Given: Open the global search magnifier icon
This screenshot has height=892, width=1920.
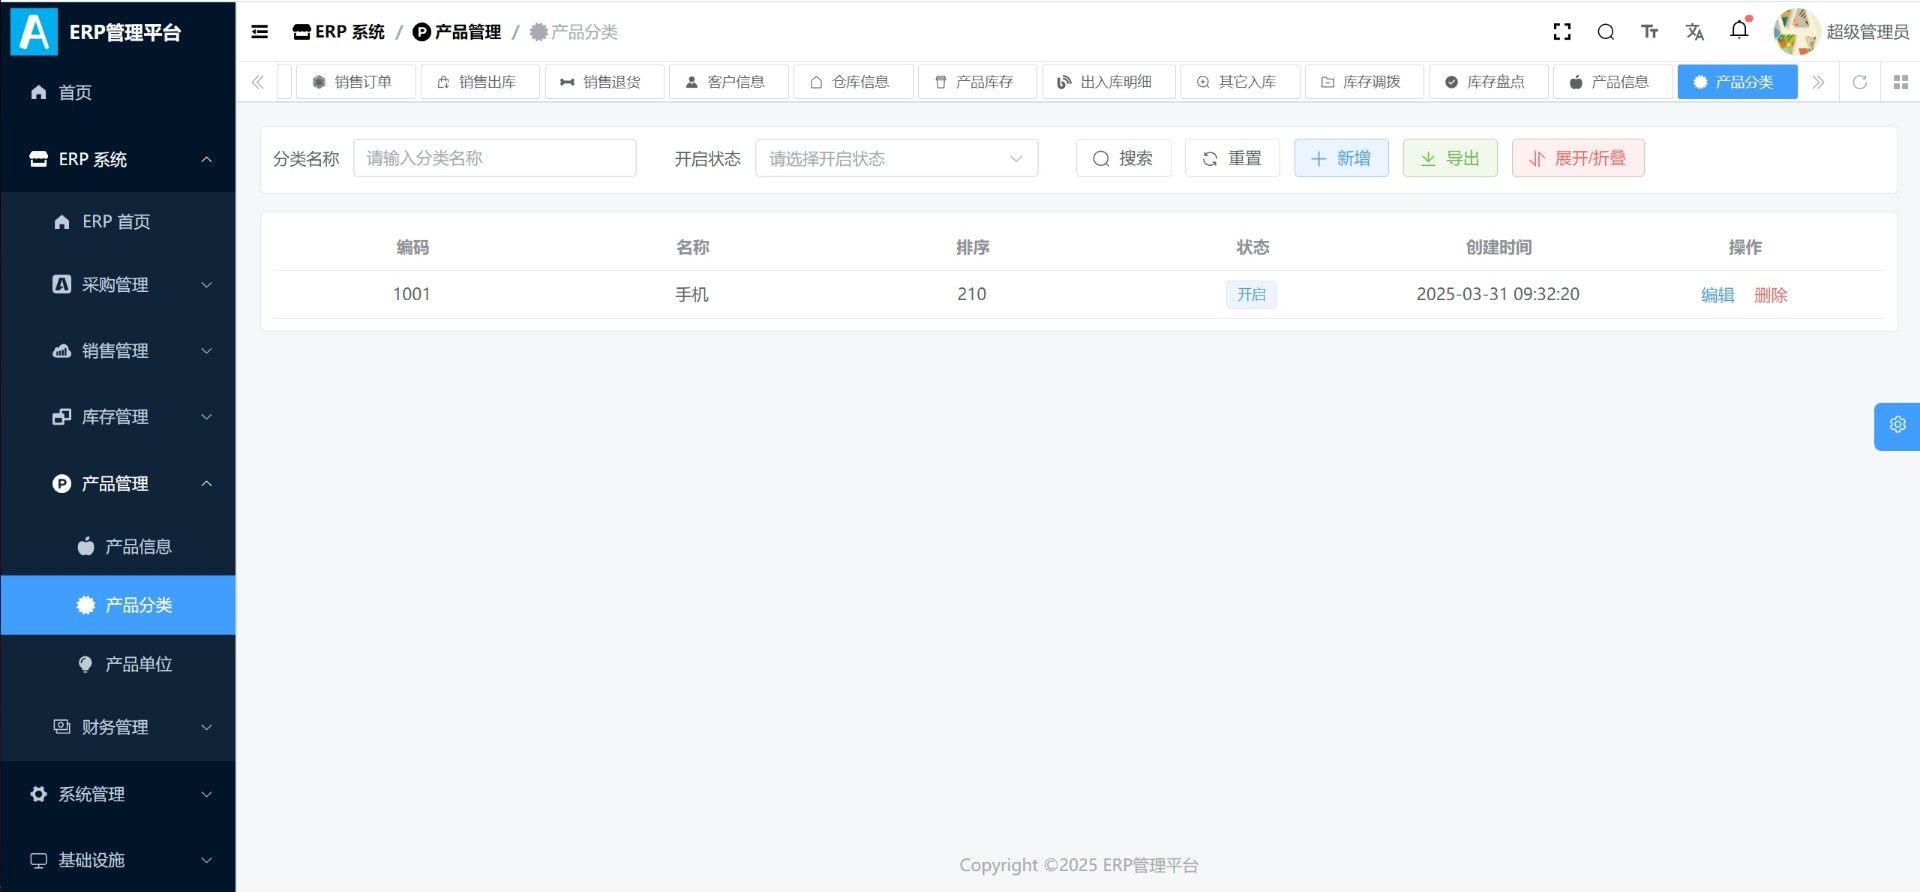Looking at the screenshot, I should click(x=1606, y=32).
